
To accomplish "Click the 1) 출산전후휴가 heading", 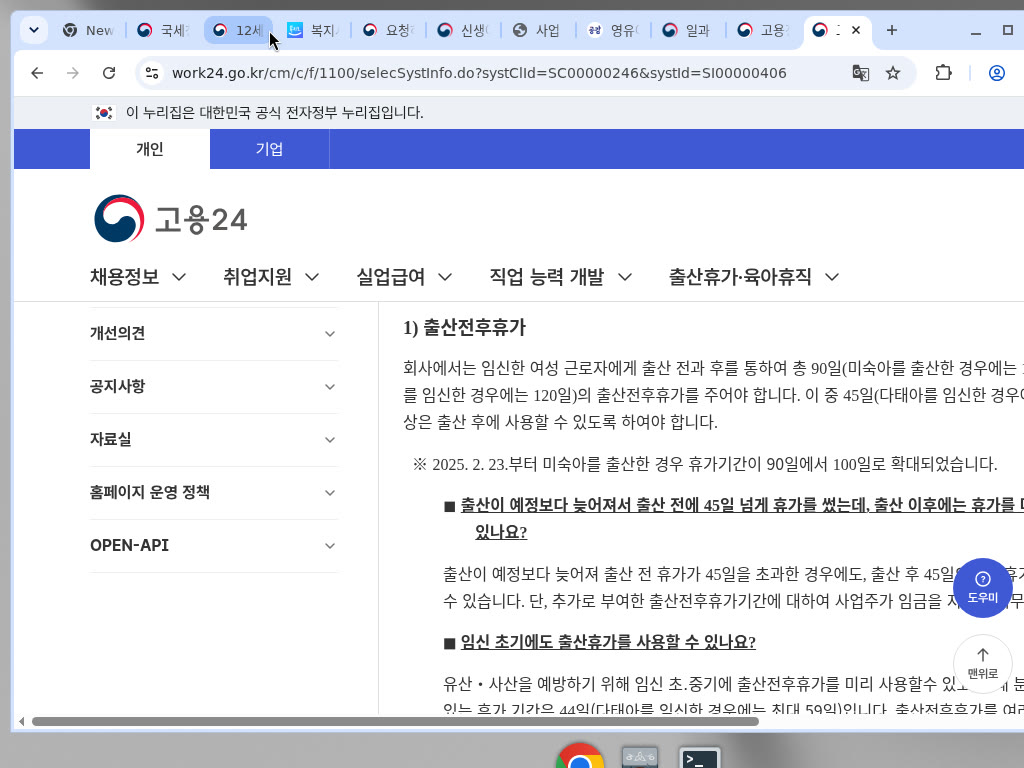I will pyautogui.click(x=464, y=328).
